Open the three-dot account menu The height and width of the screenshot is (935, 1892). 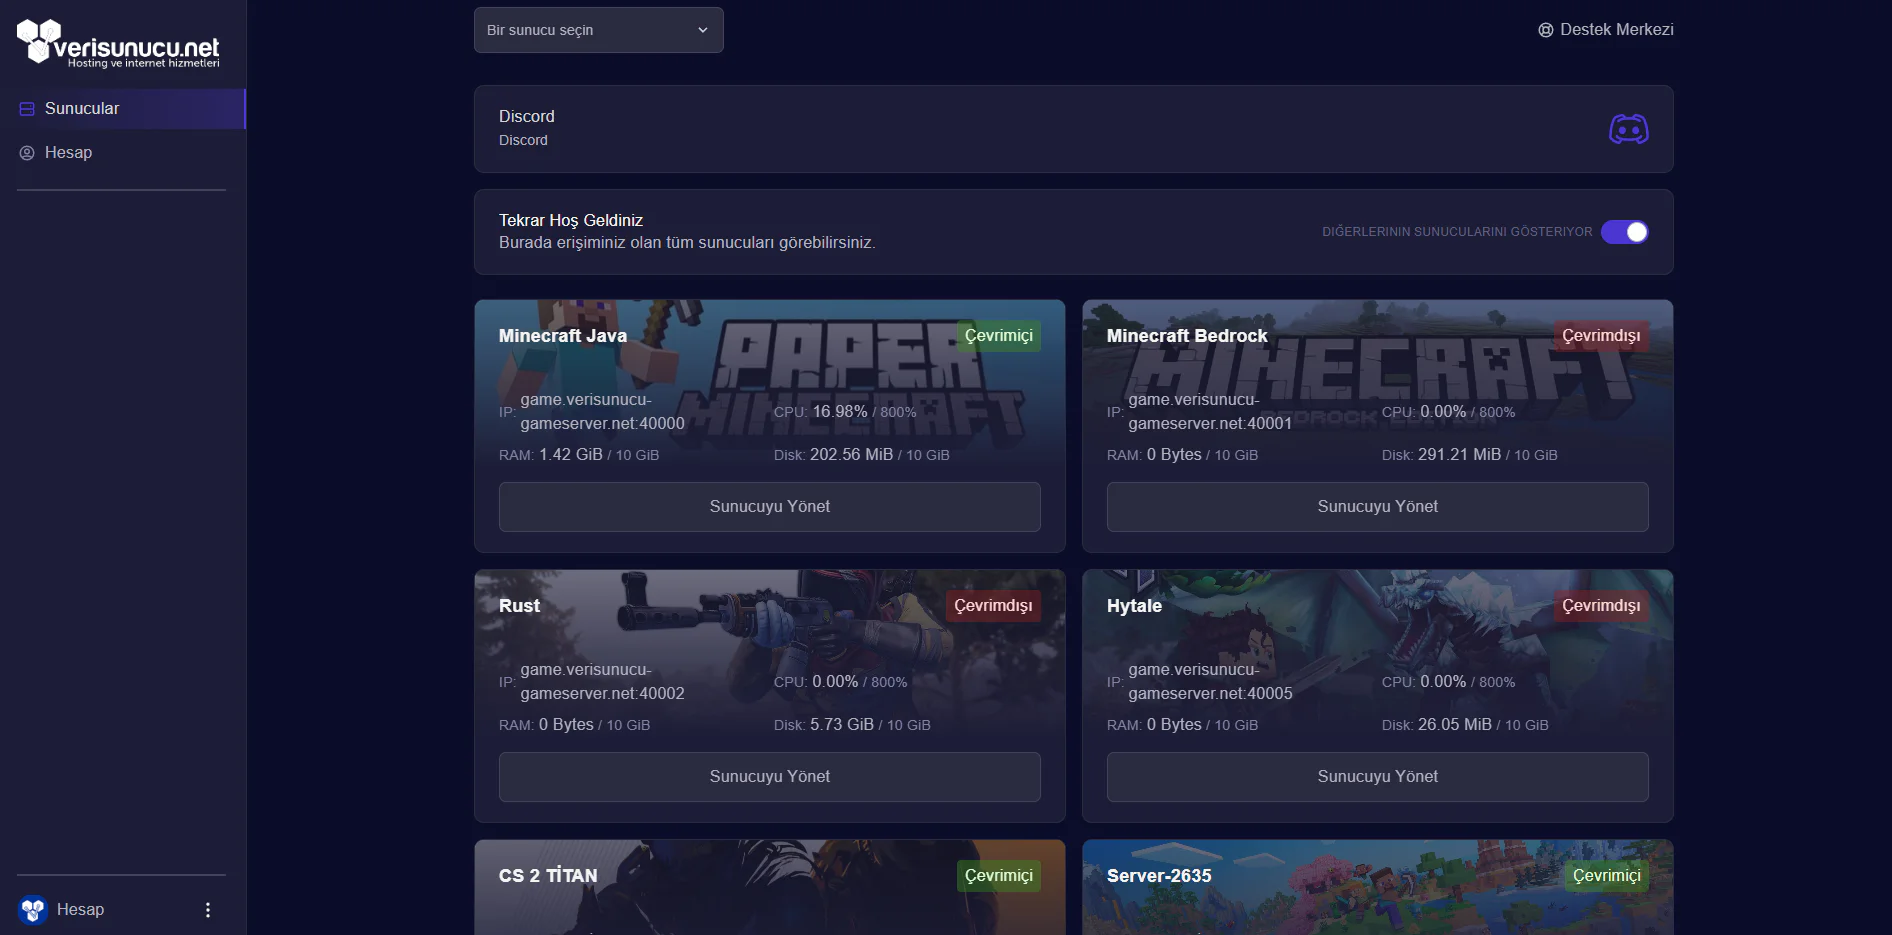tap(208, 910)
